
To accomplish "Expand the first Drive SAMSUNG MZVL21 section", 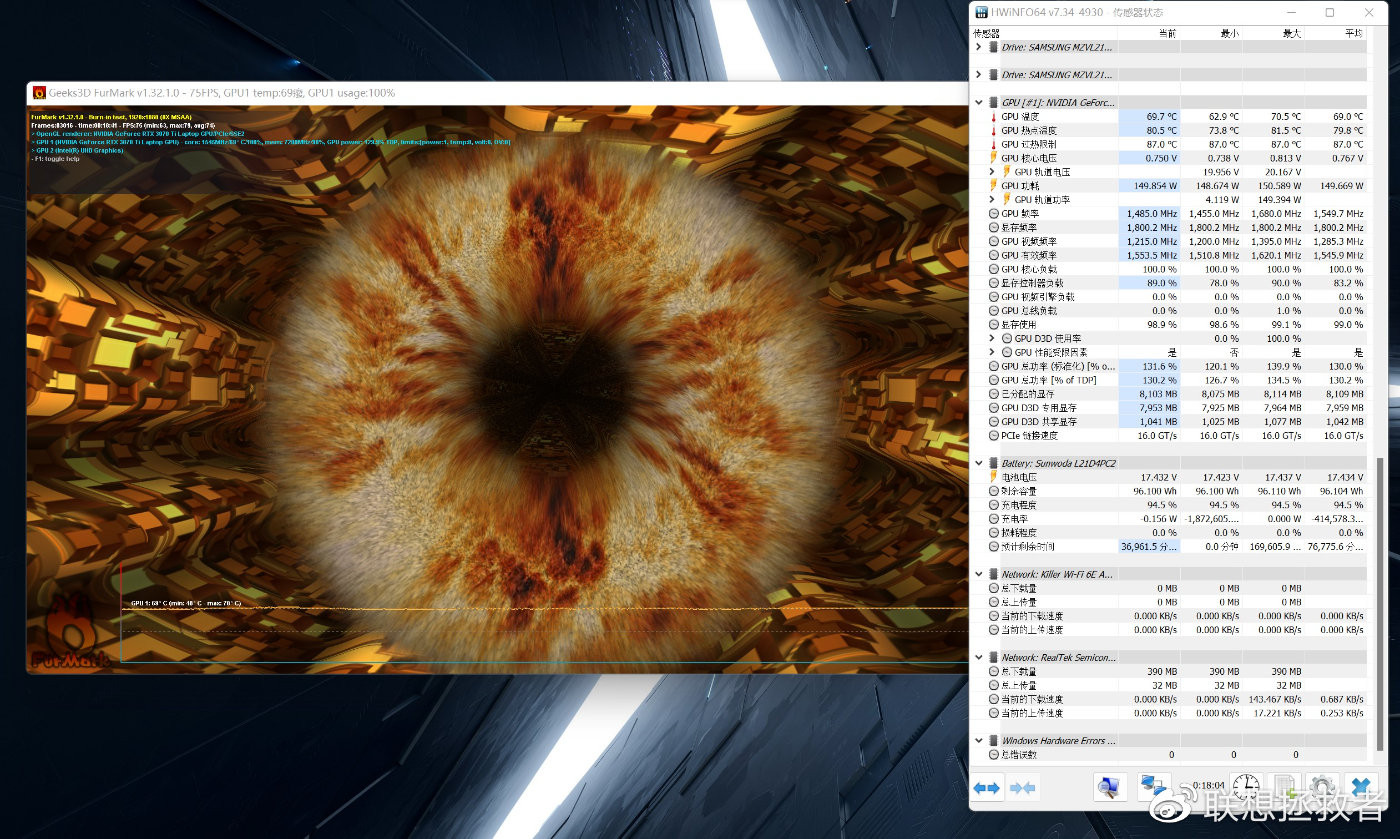I will click(979, 47).
